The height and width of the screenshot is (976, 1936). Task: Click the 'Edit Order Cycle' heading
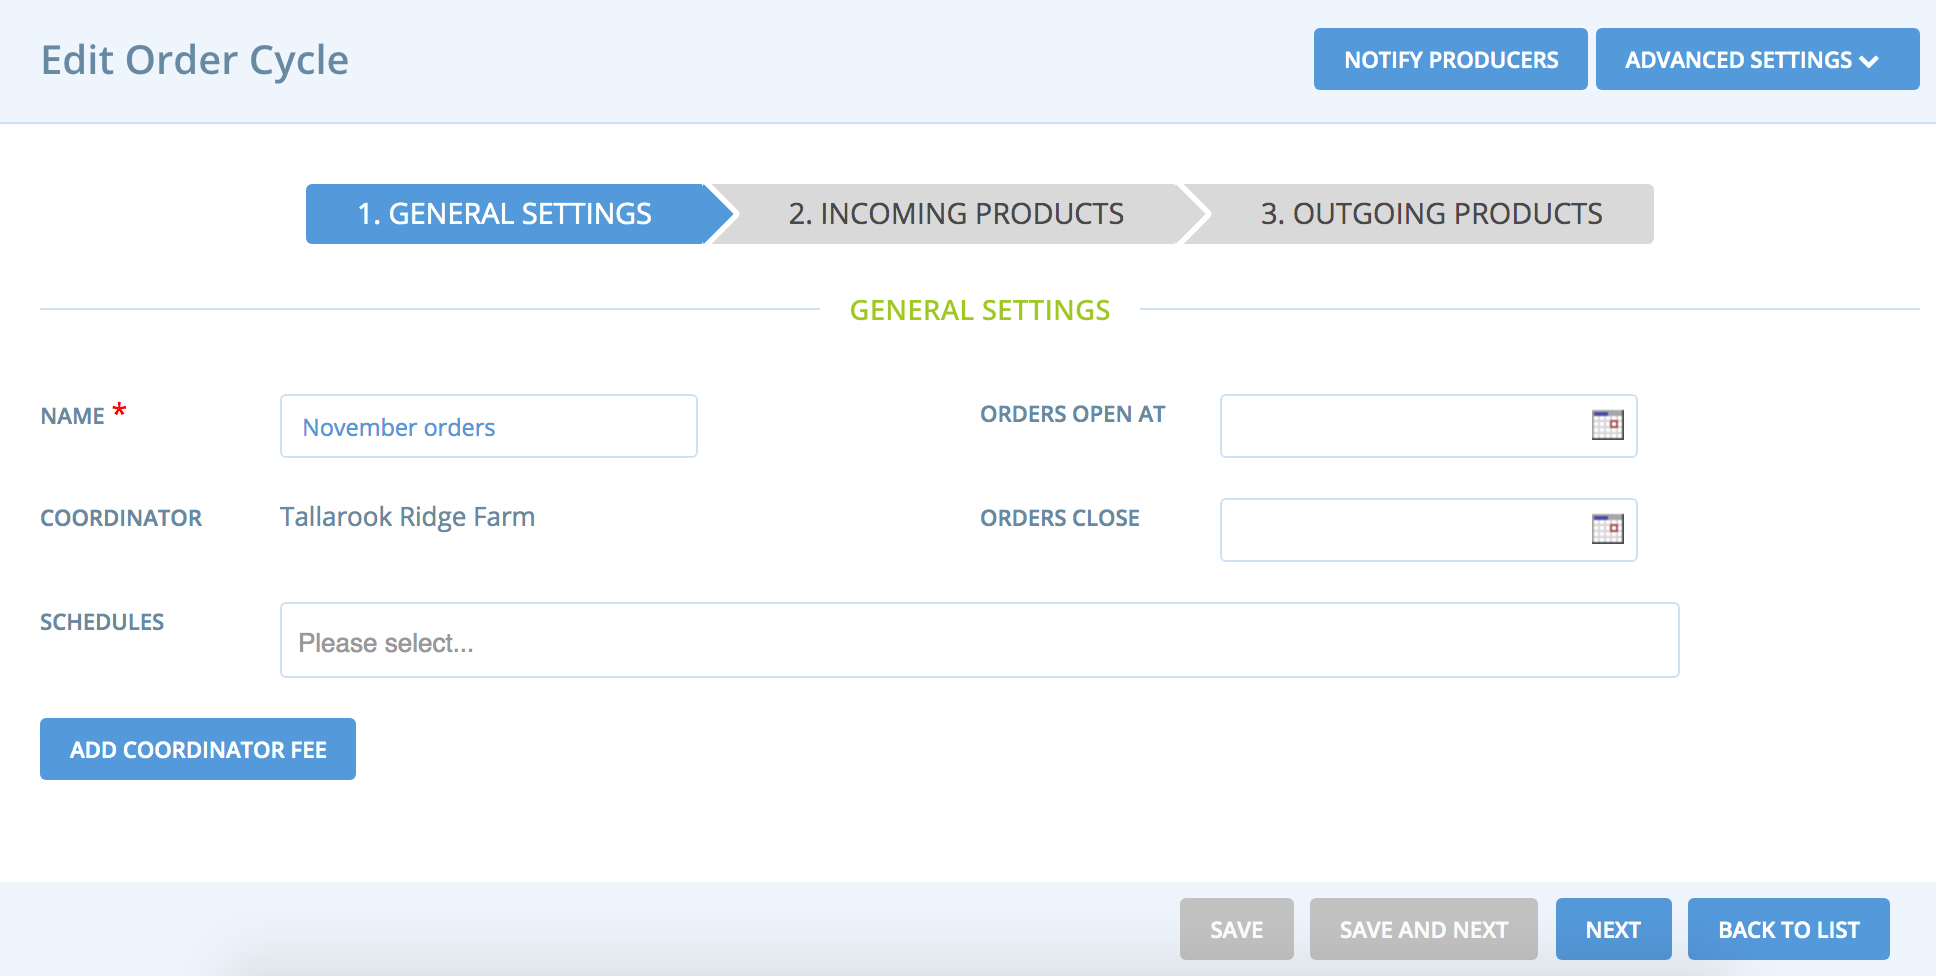pos(195,60)
